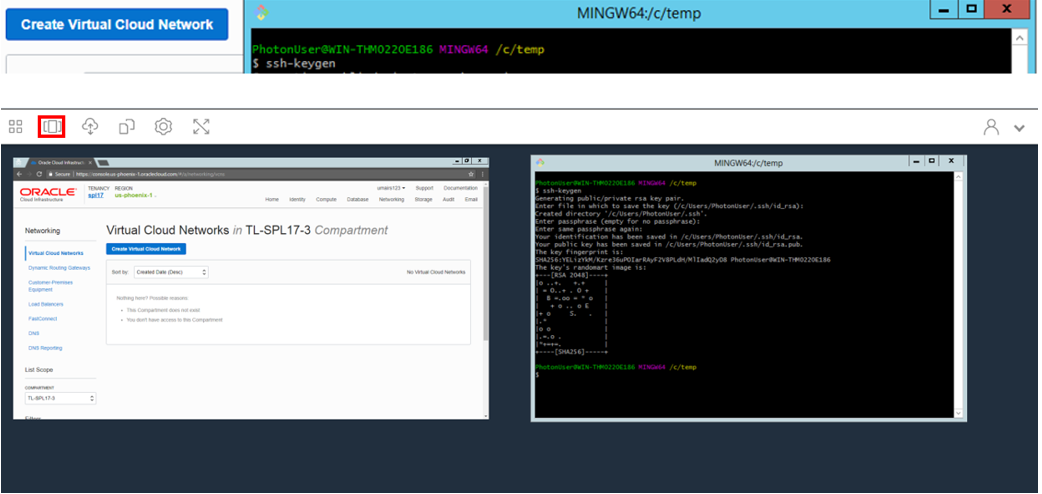Screen dimensions: 1042x494
Task: Open the Networking menu item
Action: [x=391, y=199]
